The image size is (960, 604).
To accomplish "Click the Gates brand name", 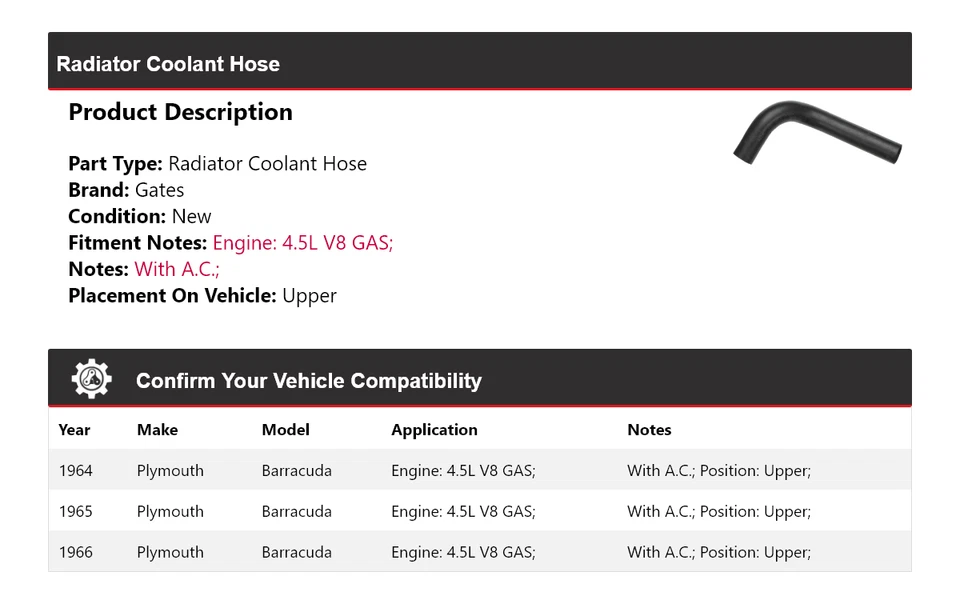I will coord(159,190).
